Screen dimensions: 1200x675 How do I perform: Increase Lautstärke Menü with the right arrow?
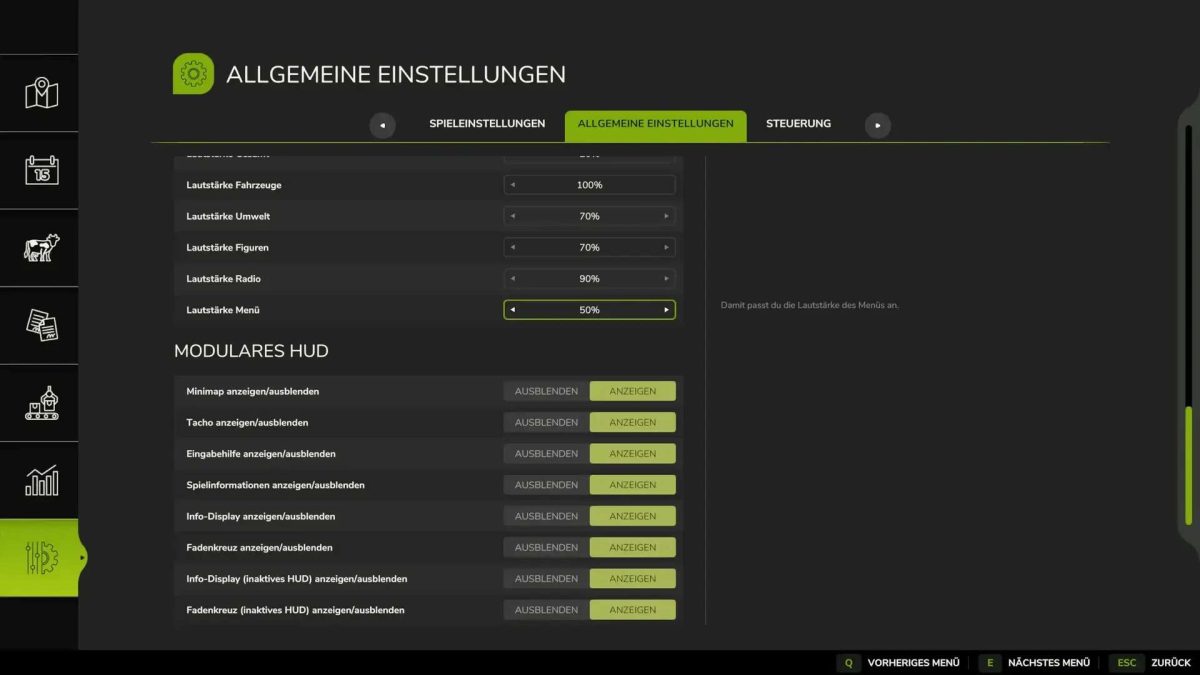pyautogui.click(x=667, y=309)
